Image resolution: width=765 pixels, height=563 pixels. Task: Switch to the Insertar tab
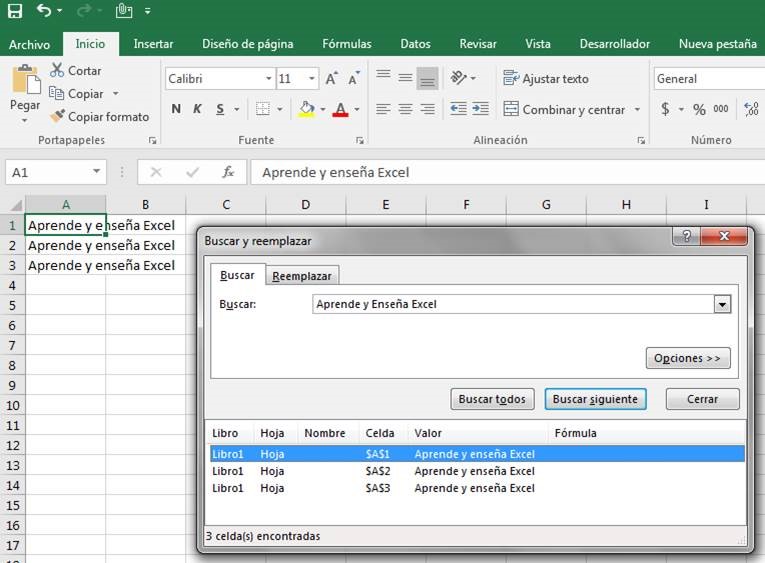pyautogui.click(x=153, y=44)
